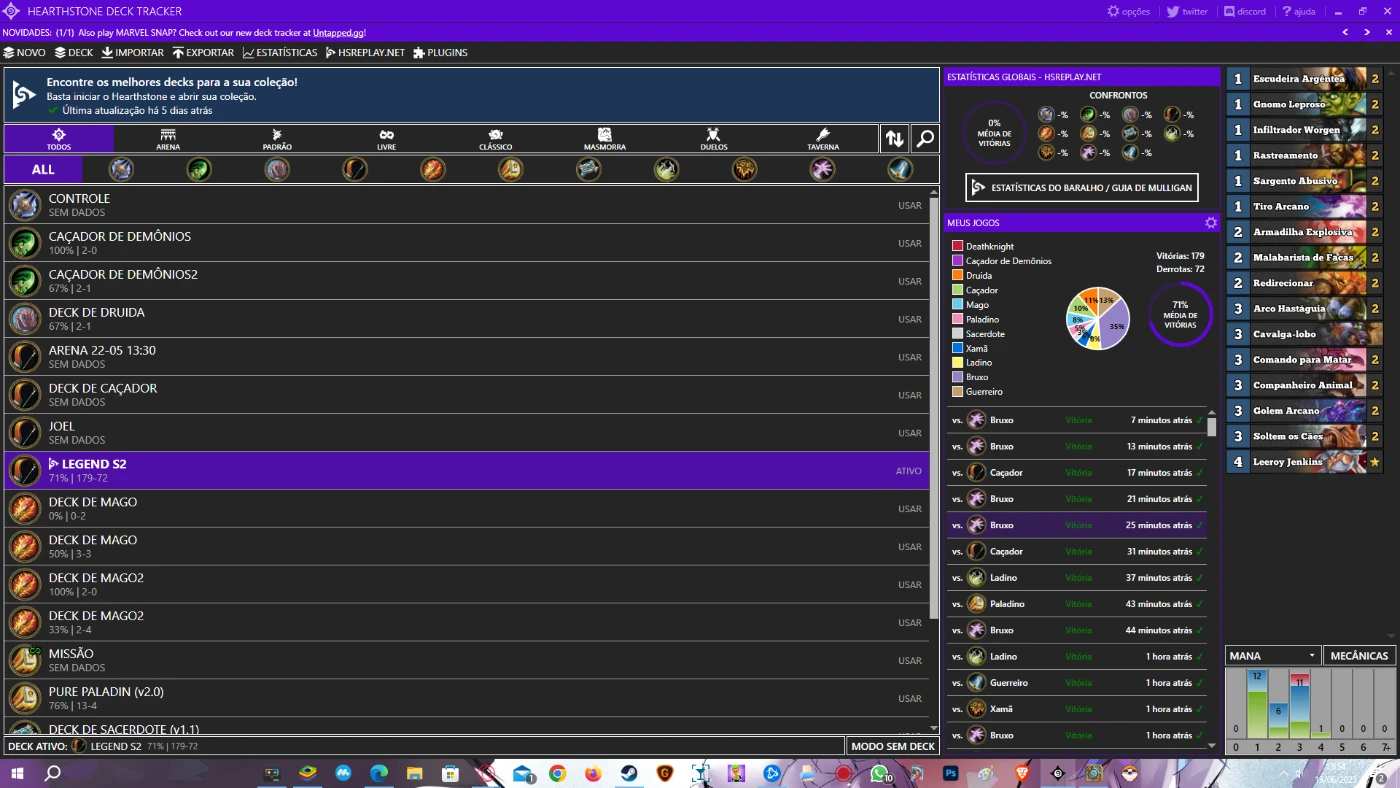Click USAR for PURE PALADIN (v2.0)
This screenshot has height=788, width=1400.
tap(910, 698)
